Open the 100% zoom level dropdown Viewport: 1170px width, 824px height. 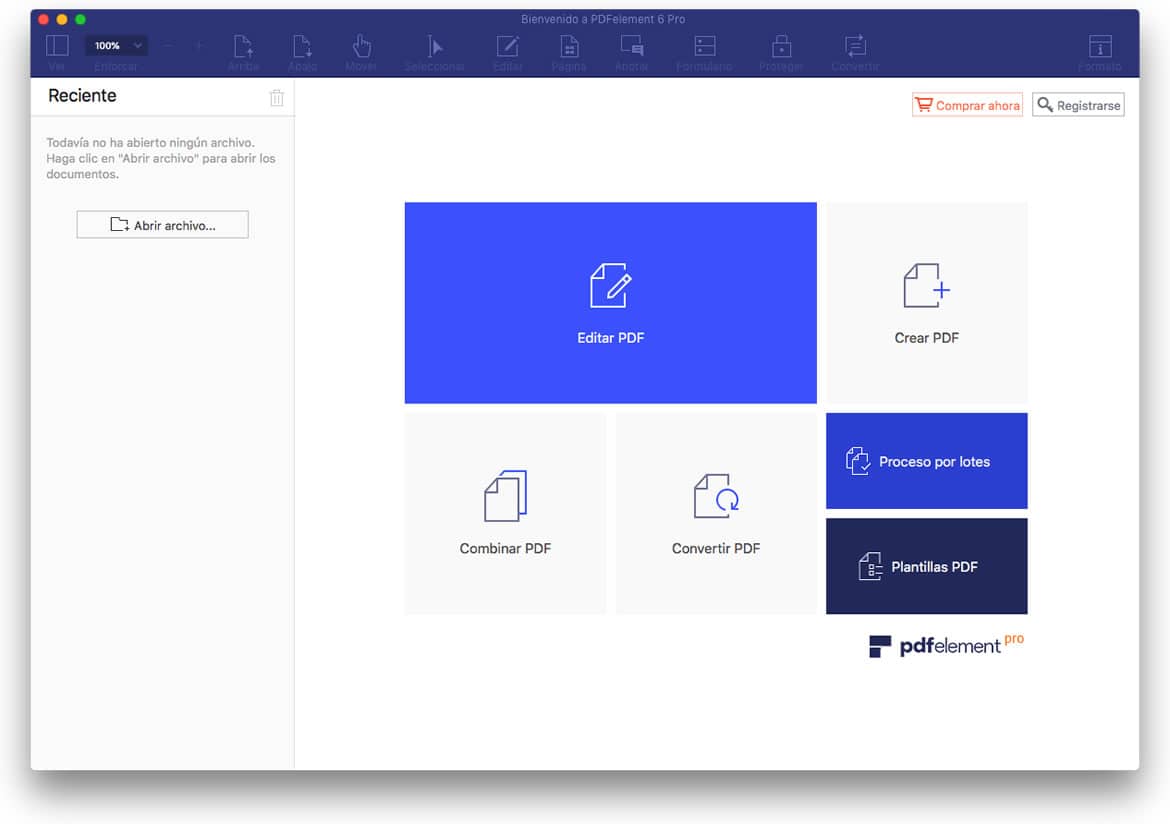point(117,46)
